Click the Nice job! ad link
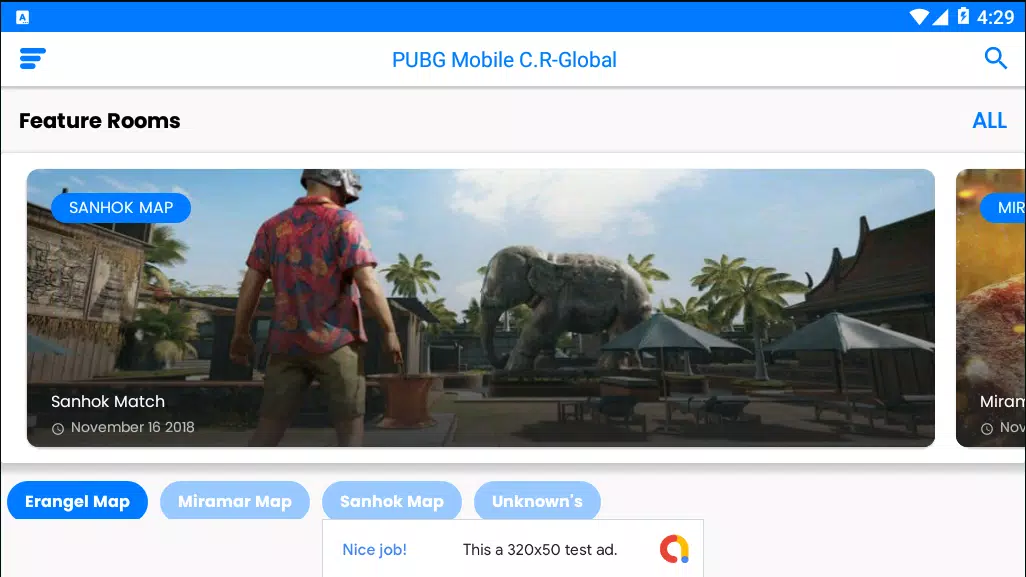This screenshot has width=1026, height=577. coord(374,550)
